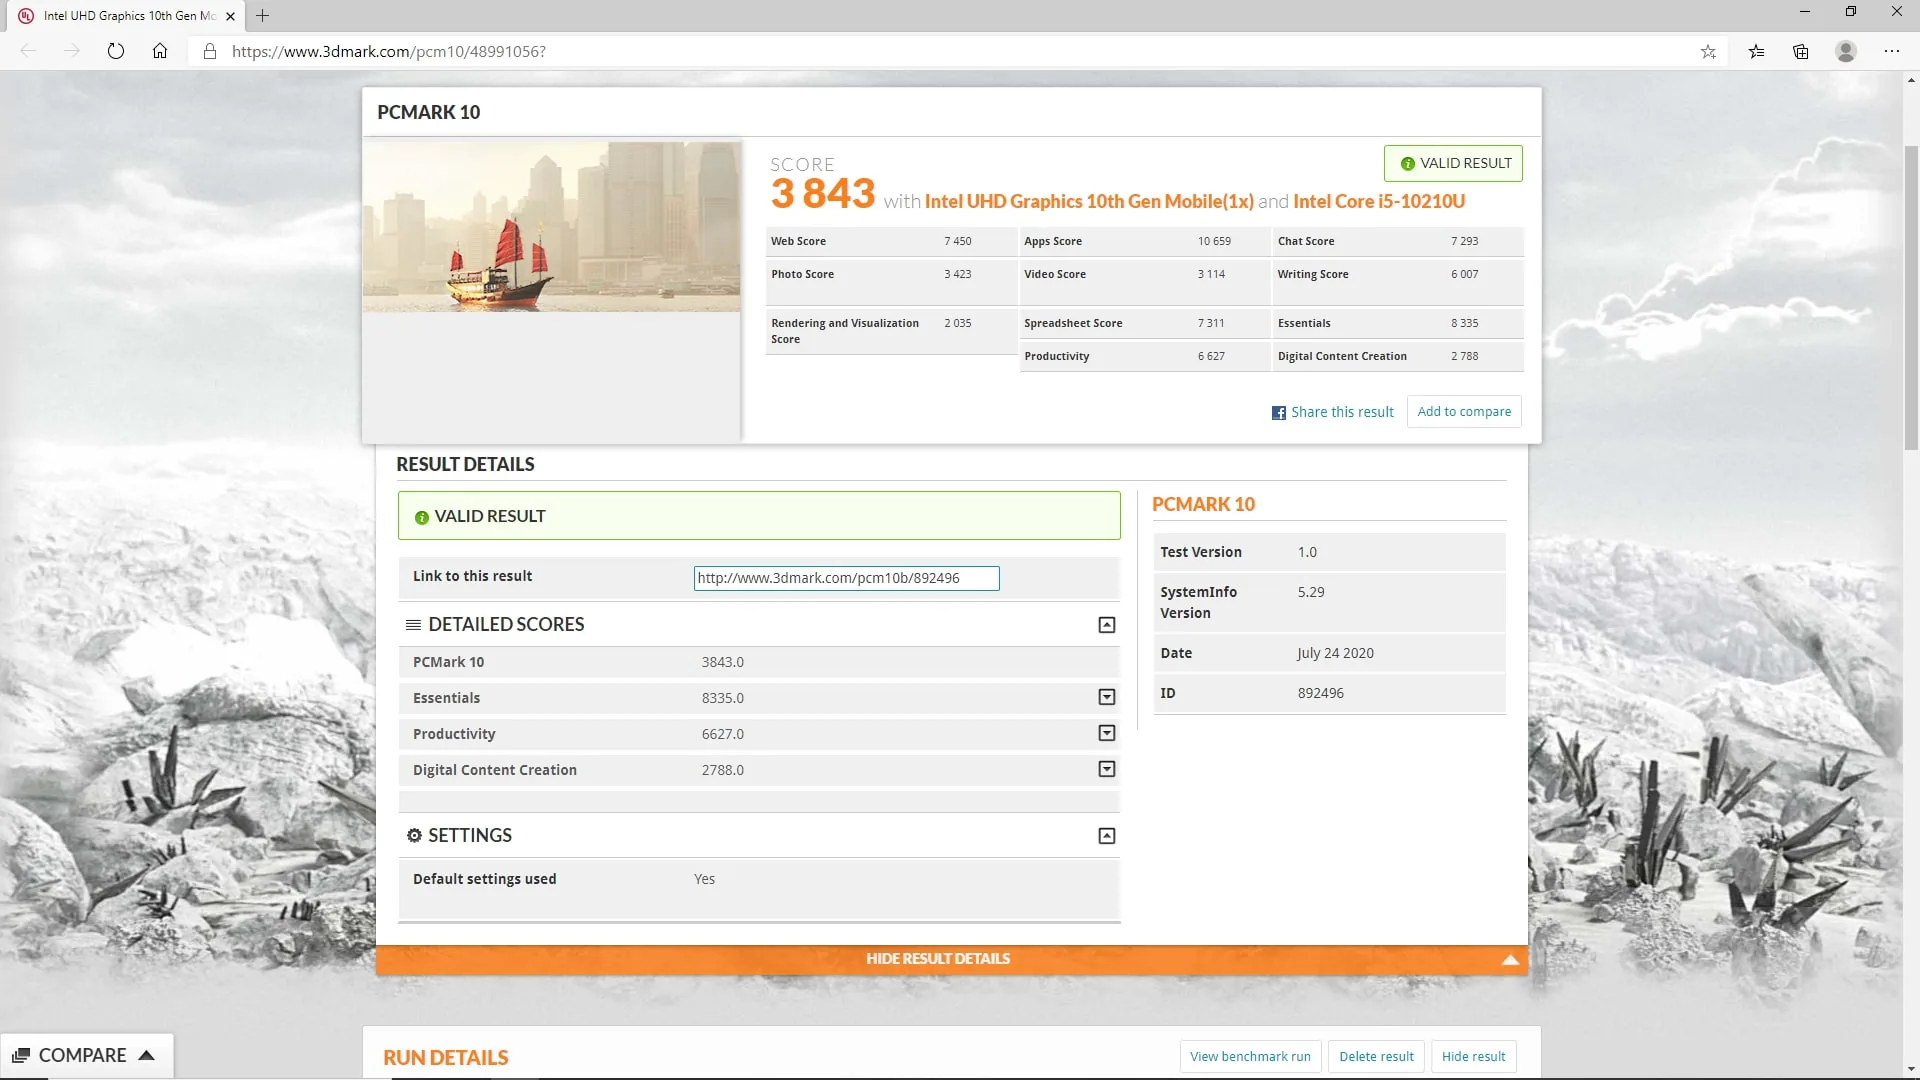Click the browser back arrow
The height and width of the screenshot is (1080, 1920).
point(28,51)
